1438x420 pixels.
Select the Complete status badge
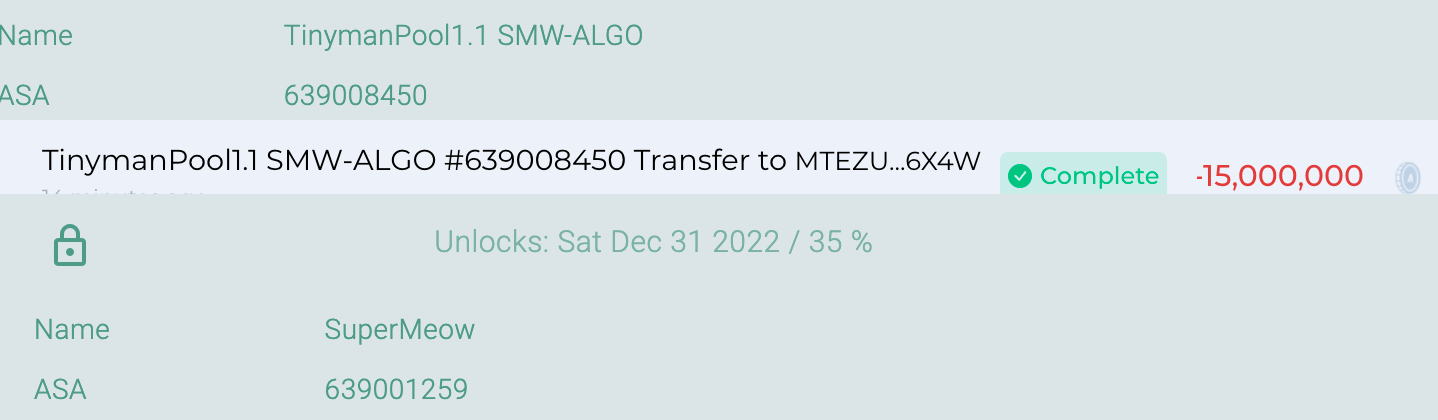coord(1083,176)
